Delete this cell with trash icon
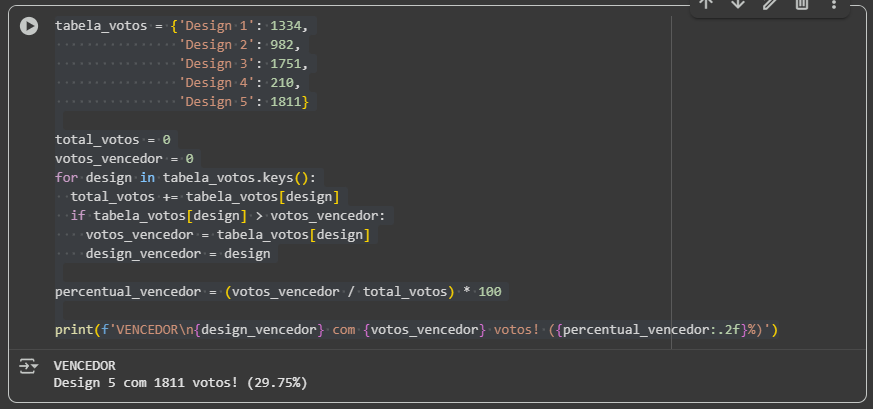 802,4
